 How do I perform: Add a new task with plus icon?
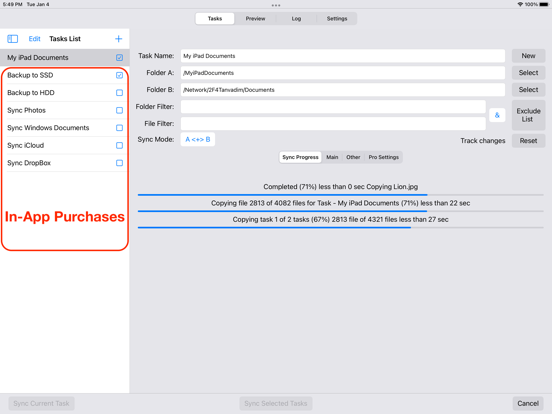119,39
